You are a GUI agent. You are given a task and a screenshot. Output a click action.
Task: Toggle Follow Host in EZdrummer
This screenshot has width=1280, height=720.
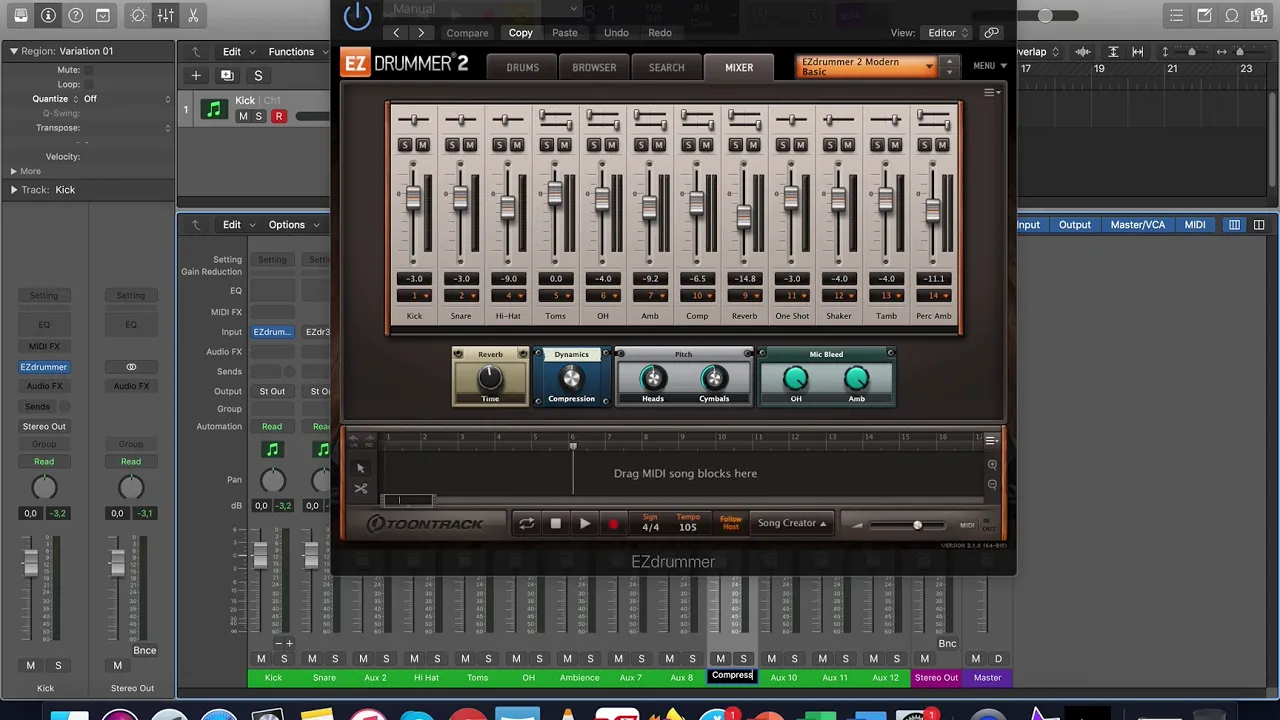pyautogui.click(x=730, y=523)
